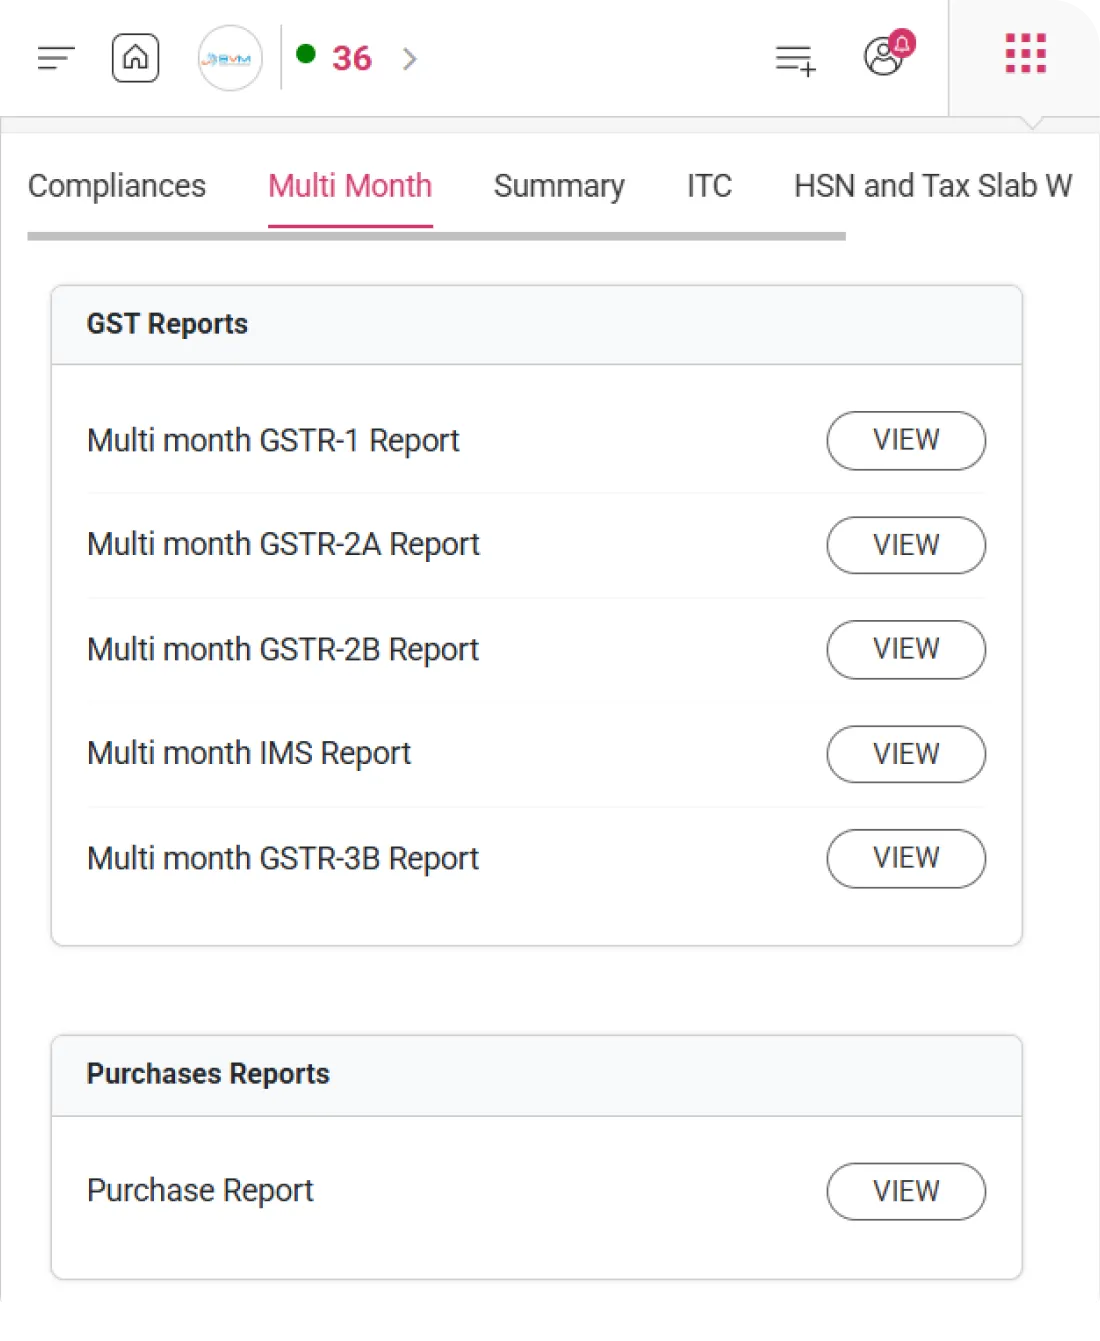
Task: Click the GST Reports section header
Action: coord(536,325)
